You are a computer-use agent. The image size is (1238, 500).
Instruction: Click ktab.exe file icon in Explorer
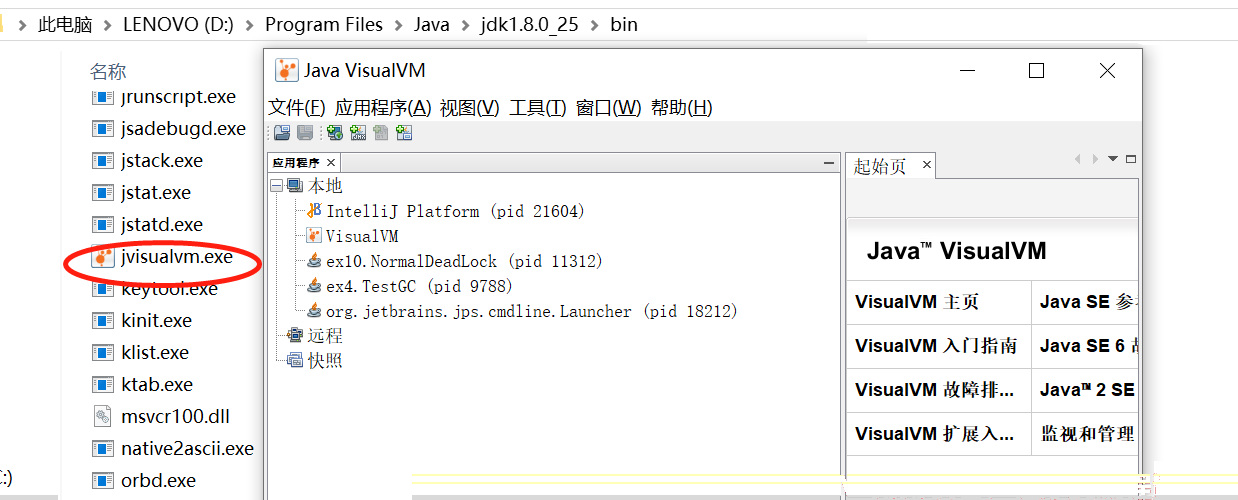tap(103, 385)
